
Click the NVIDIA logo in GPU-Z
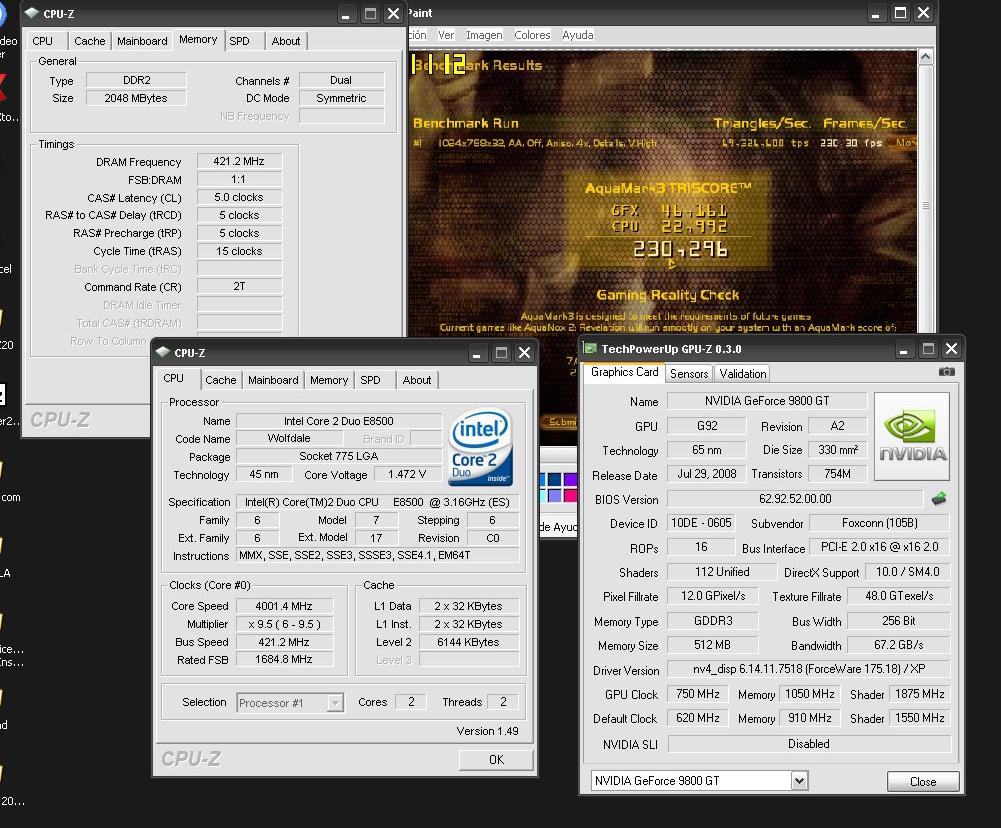click(912, 436)
